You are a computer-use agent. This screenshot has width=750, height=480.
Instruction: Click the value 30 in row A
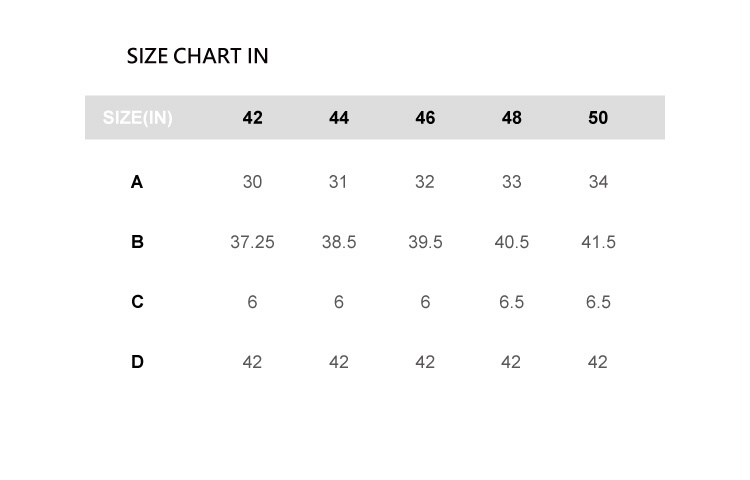point(252,182)
